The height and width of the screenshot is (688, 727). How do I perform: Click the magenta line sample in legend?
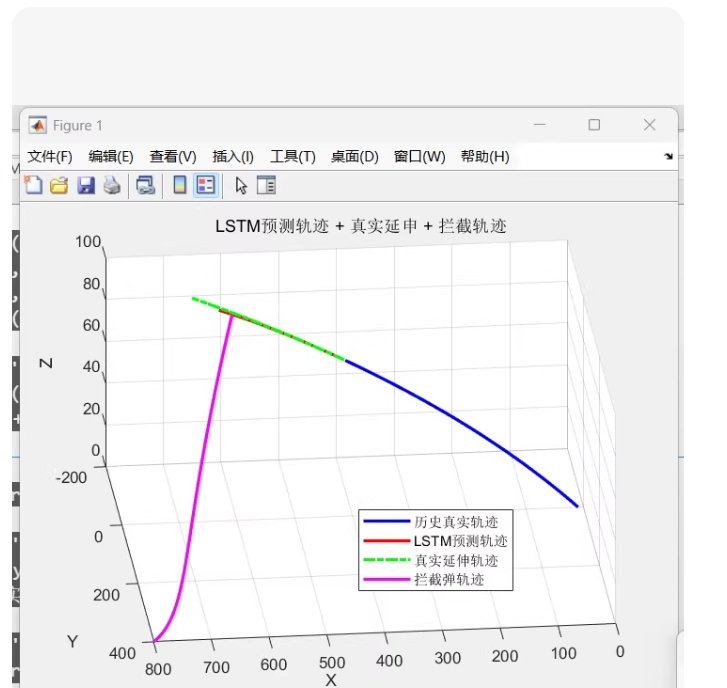(387, 580)
